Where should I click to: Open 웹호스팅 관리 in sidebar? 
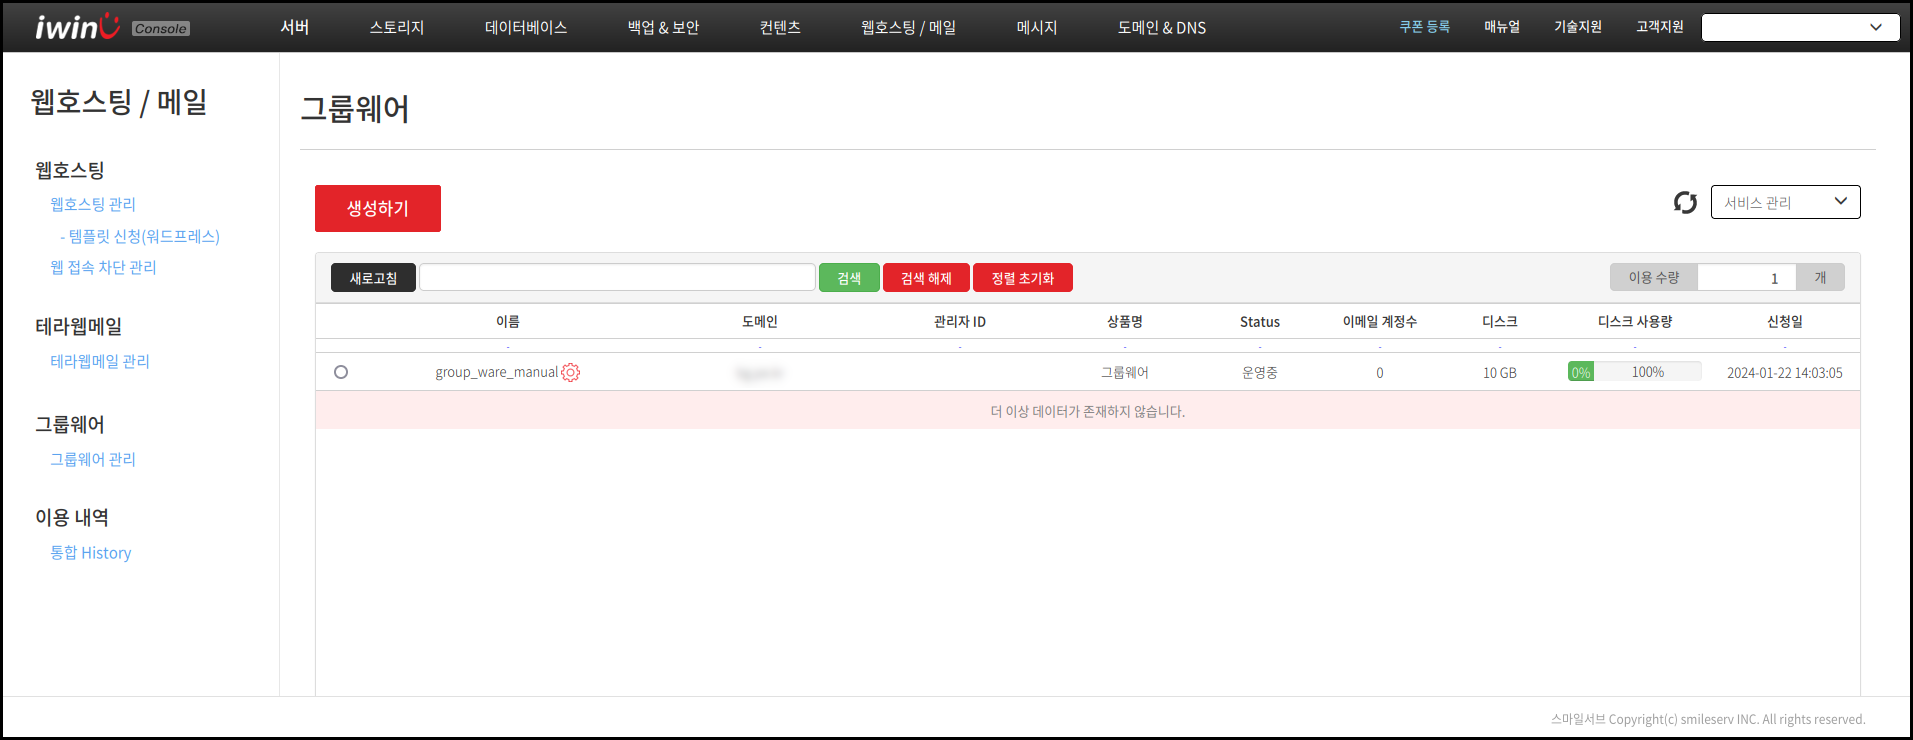93,204
